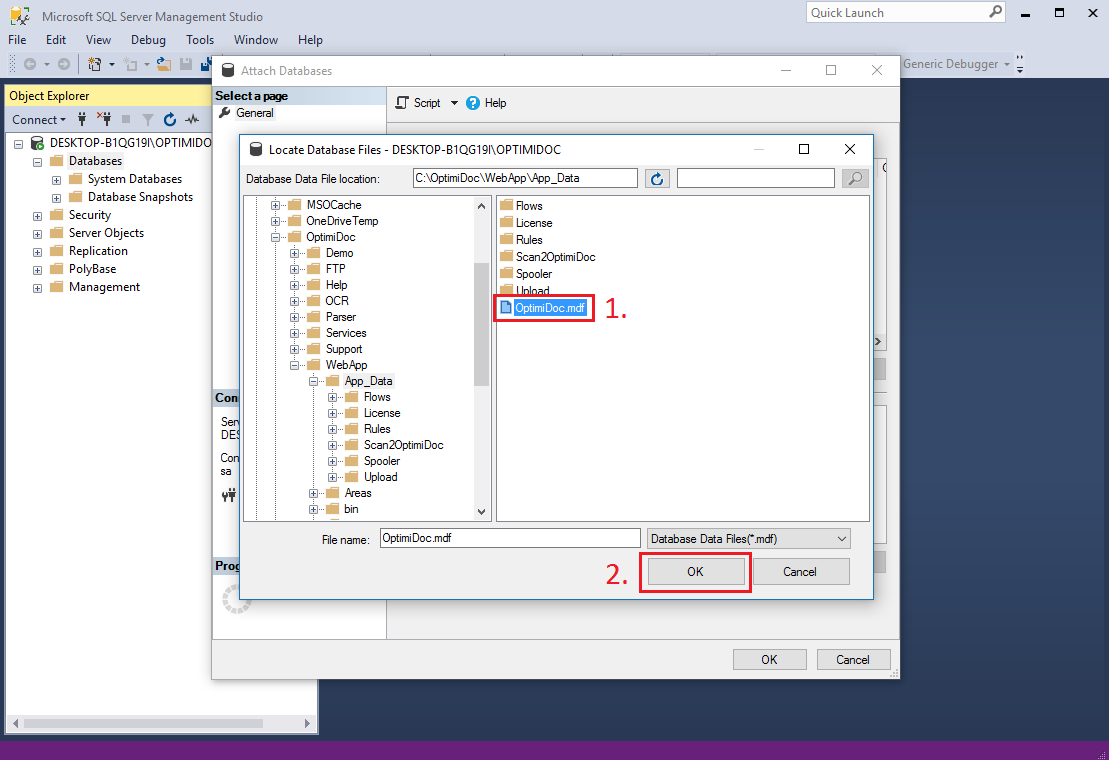Open Activity Monitor icon in Object Explorer

coord(192,120)
